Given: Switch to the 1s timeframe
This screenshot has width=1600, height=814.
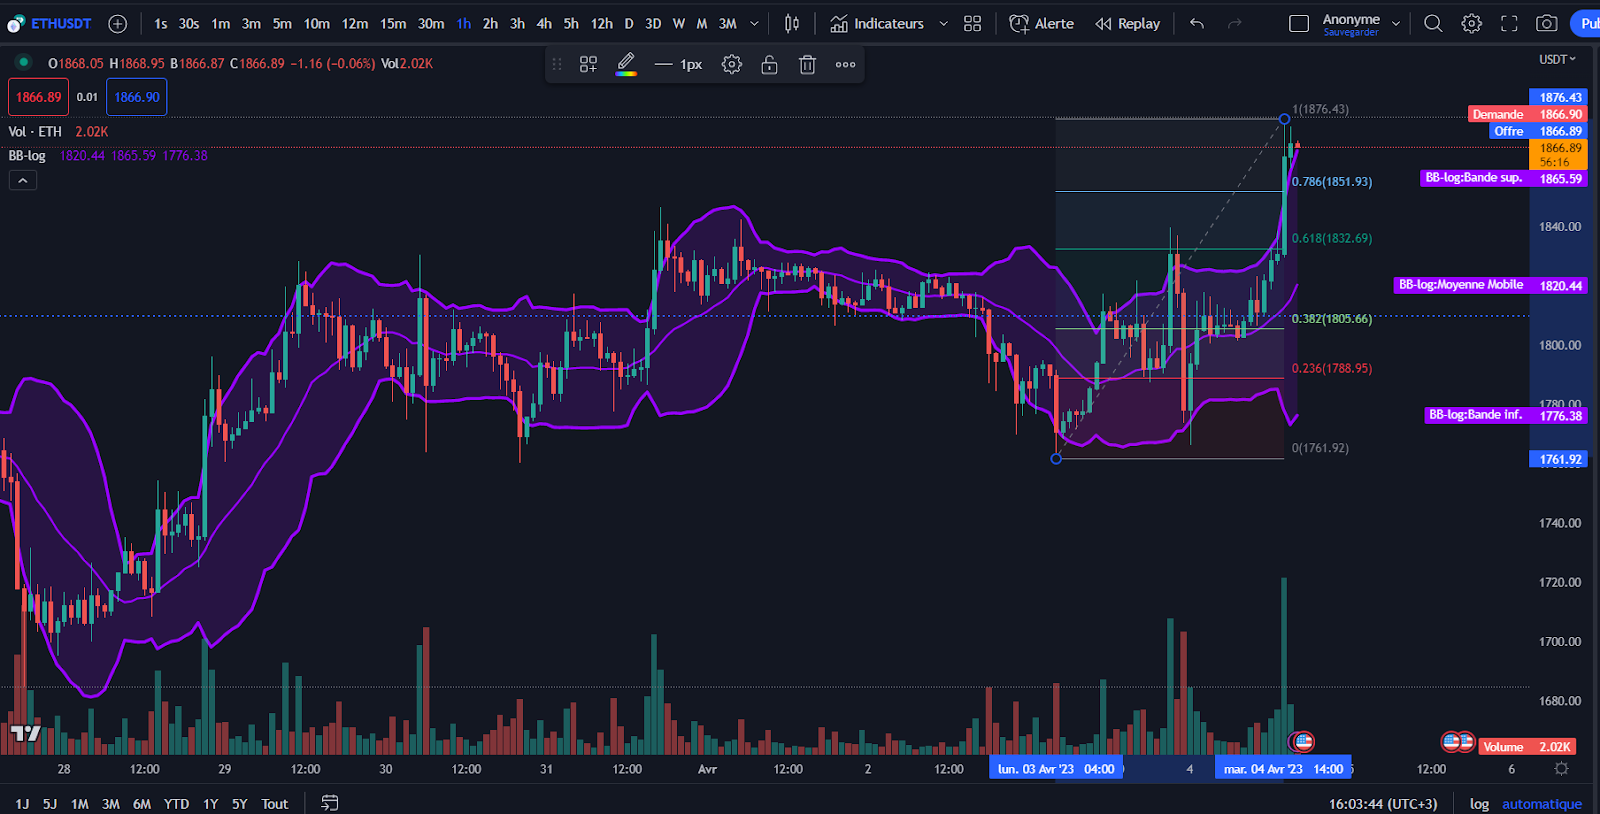Looking at the screenshot, I should [160, 23].
